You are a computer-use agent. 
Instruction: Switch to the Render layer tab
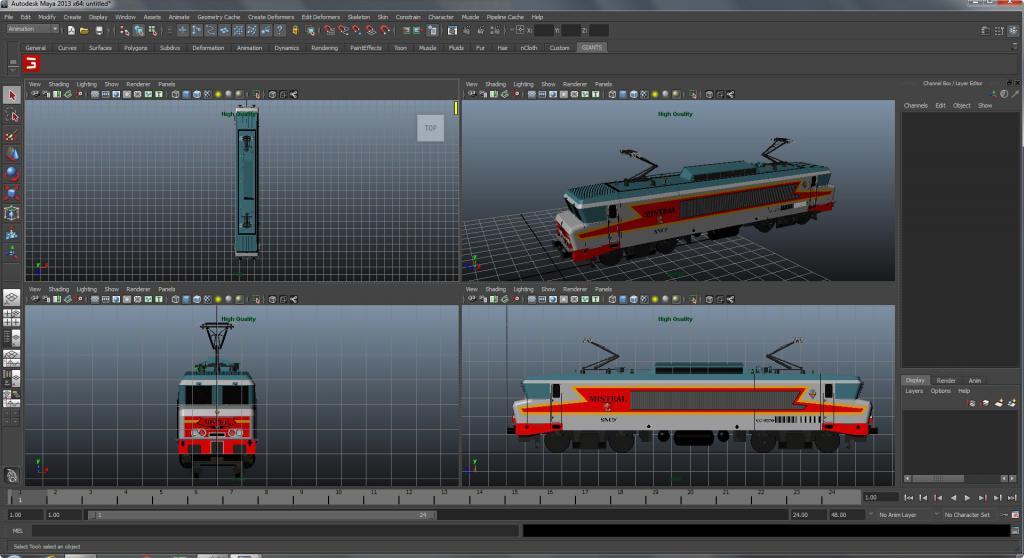[x=946, y=380]
